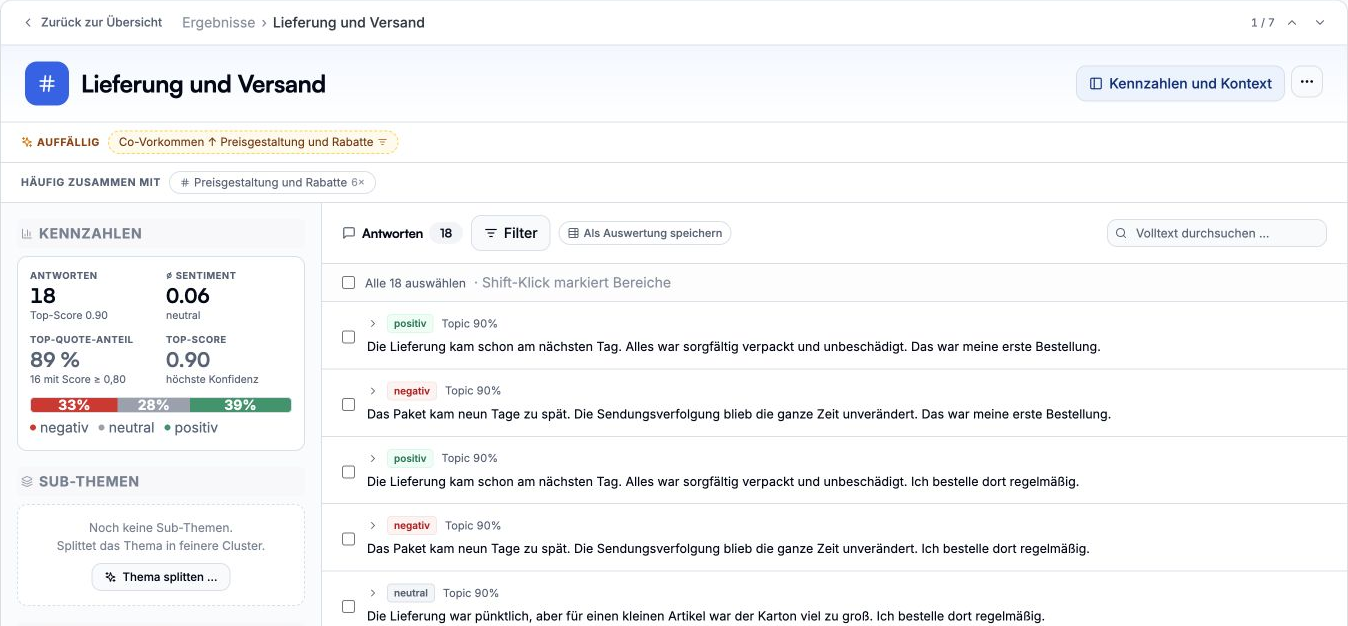Expand the first negativ response row
The height and width of the screenshot is (626, 1348).
click(373, 391)
